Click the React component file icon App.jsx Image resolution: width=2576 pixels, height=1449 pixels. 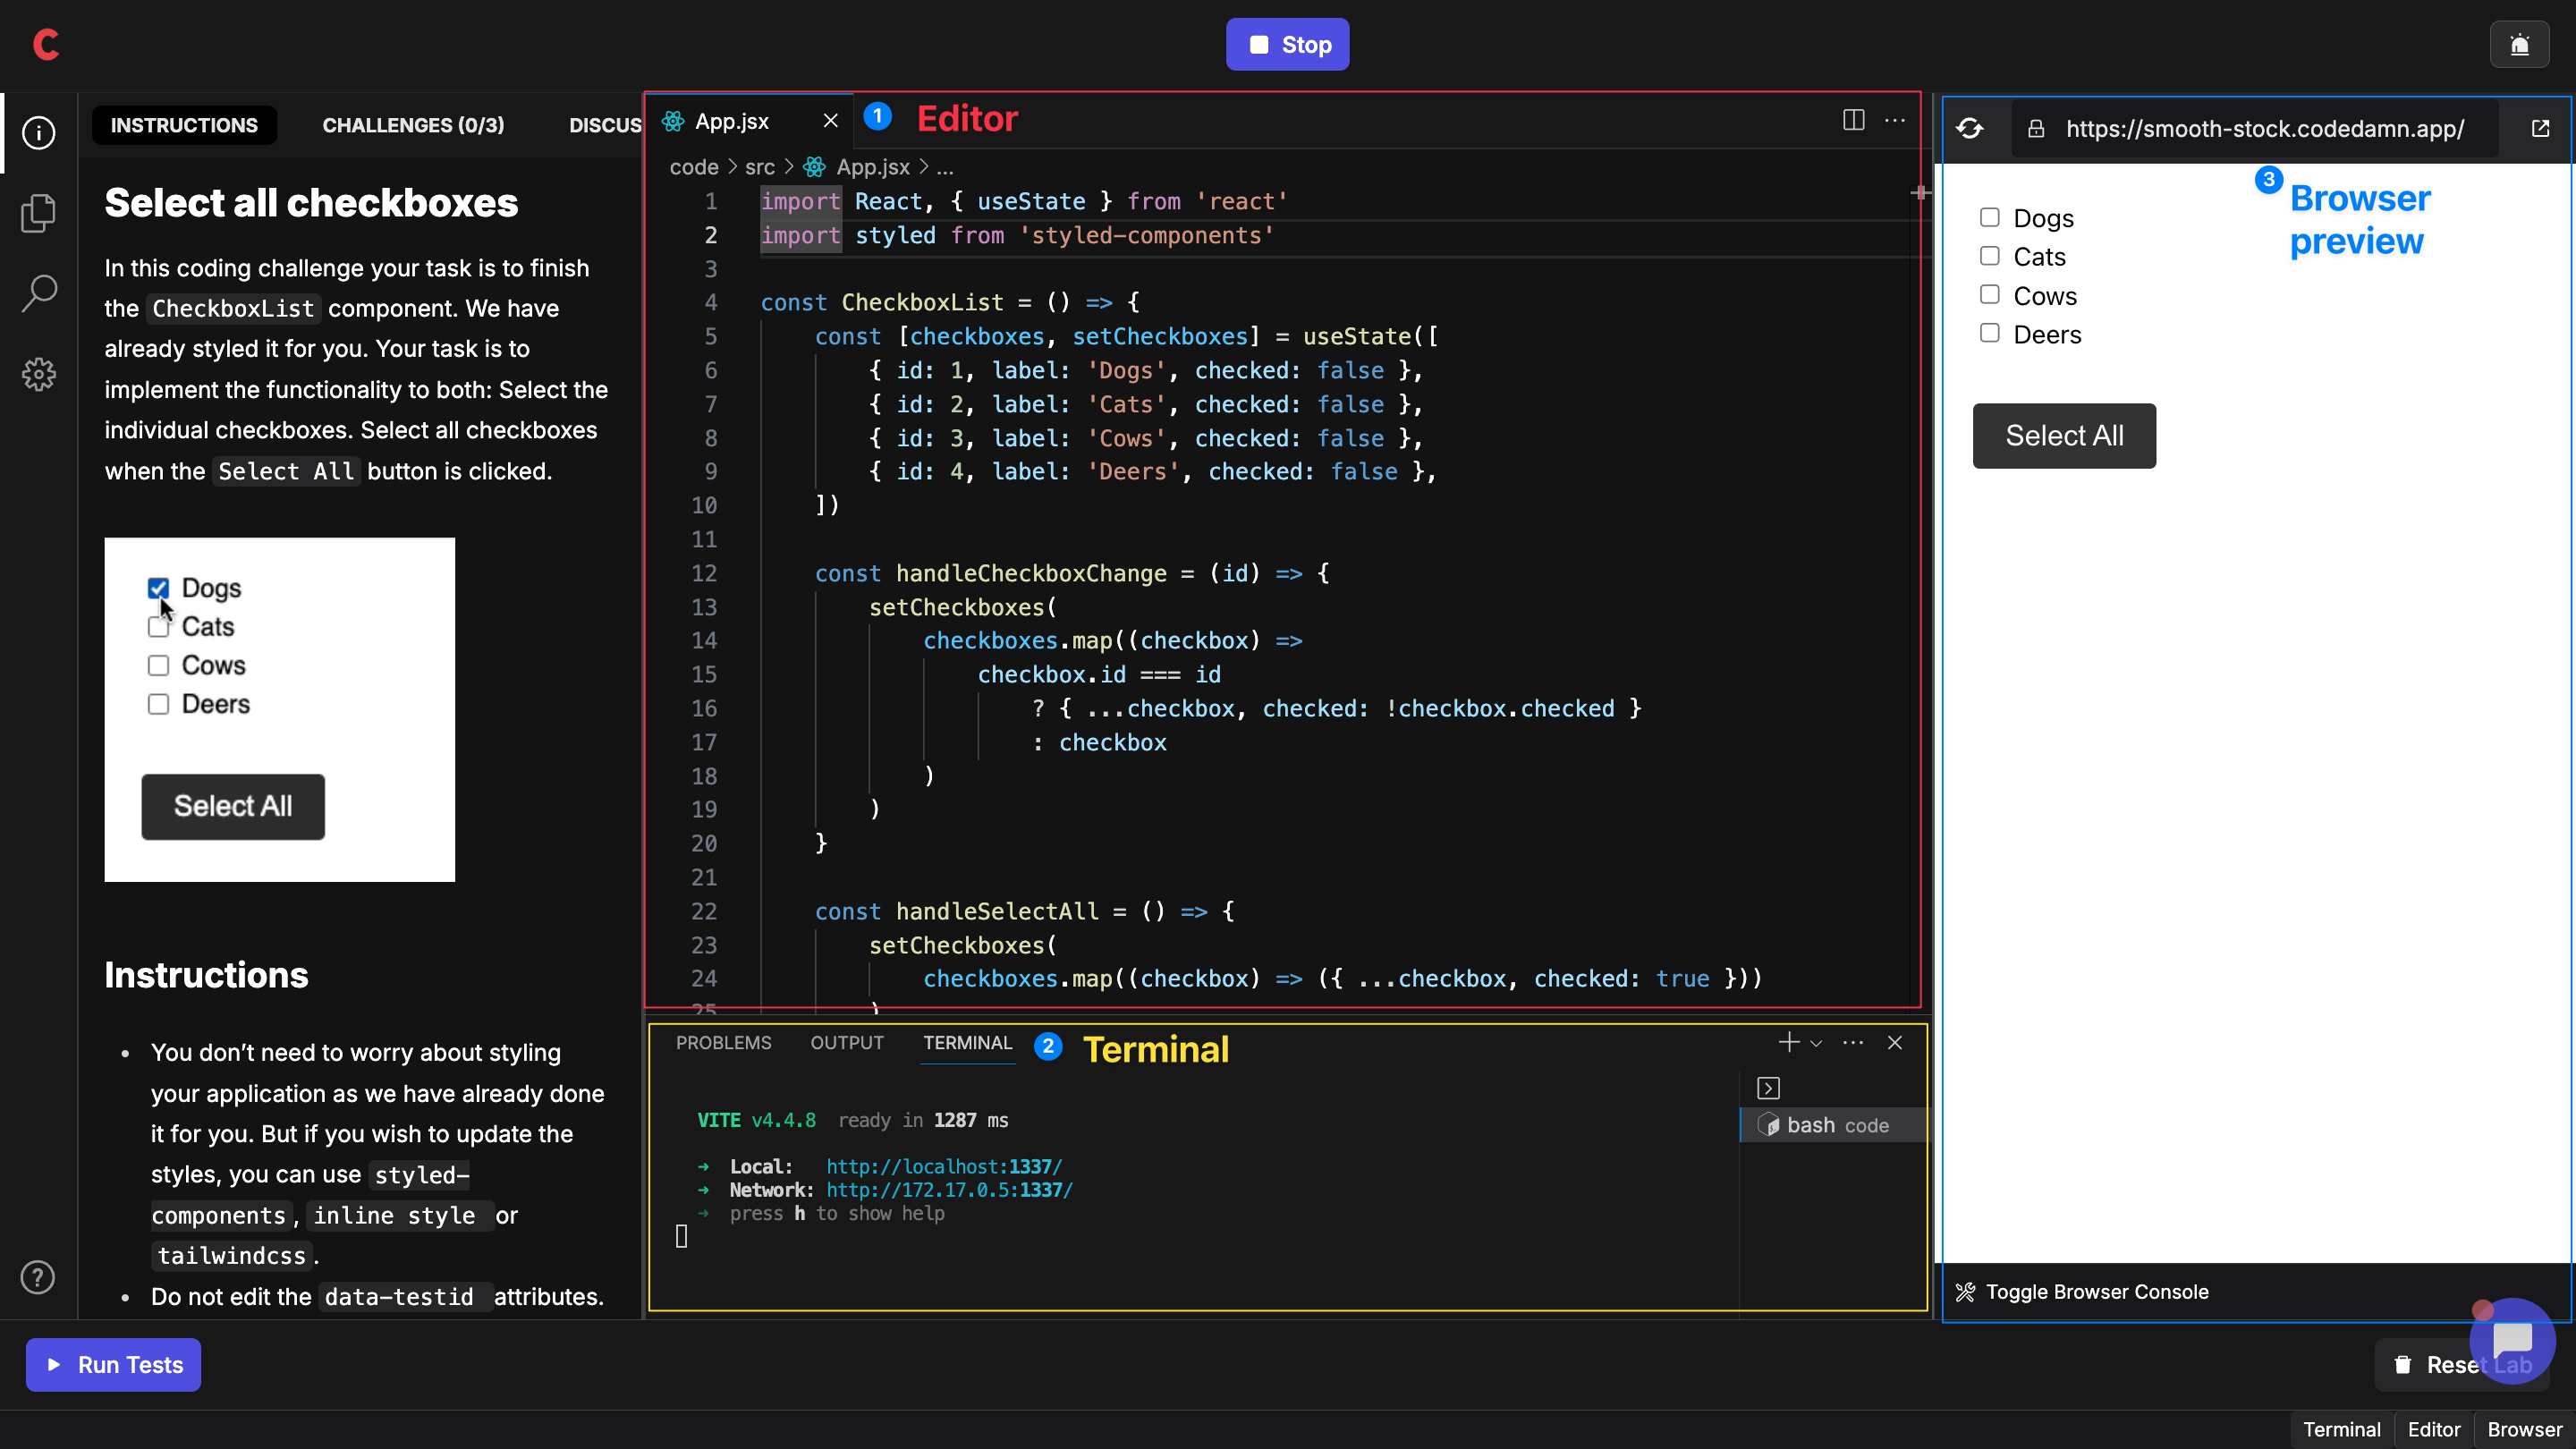coord(676,121)
